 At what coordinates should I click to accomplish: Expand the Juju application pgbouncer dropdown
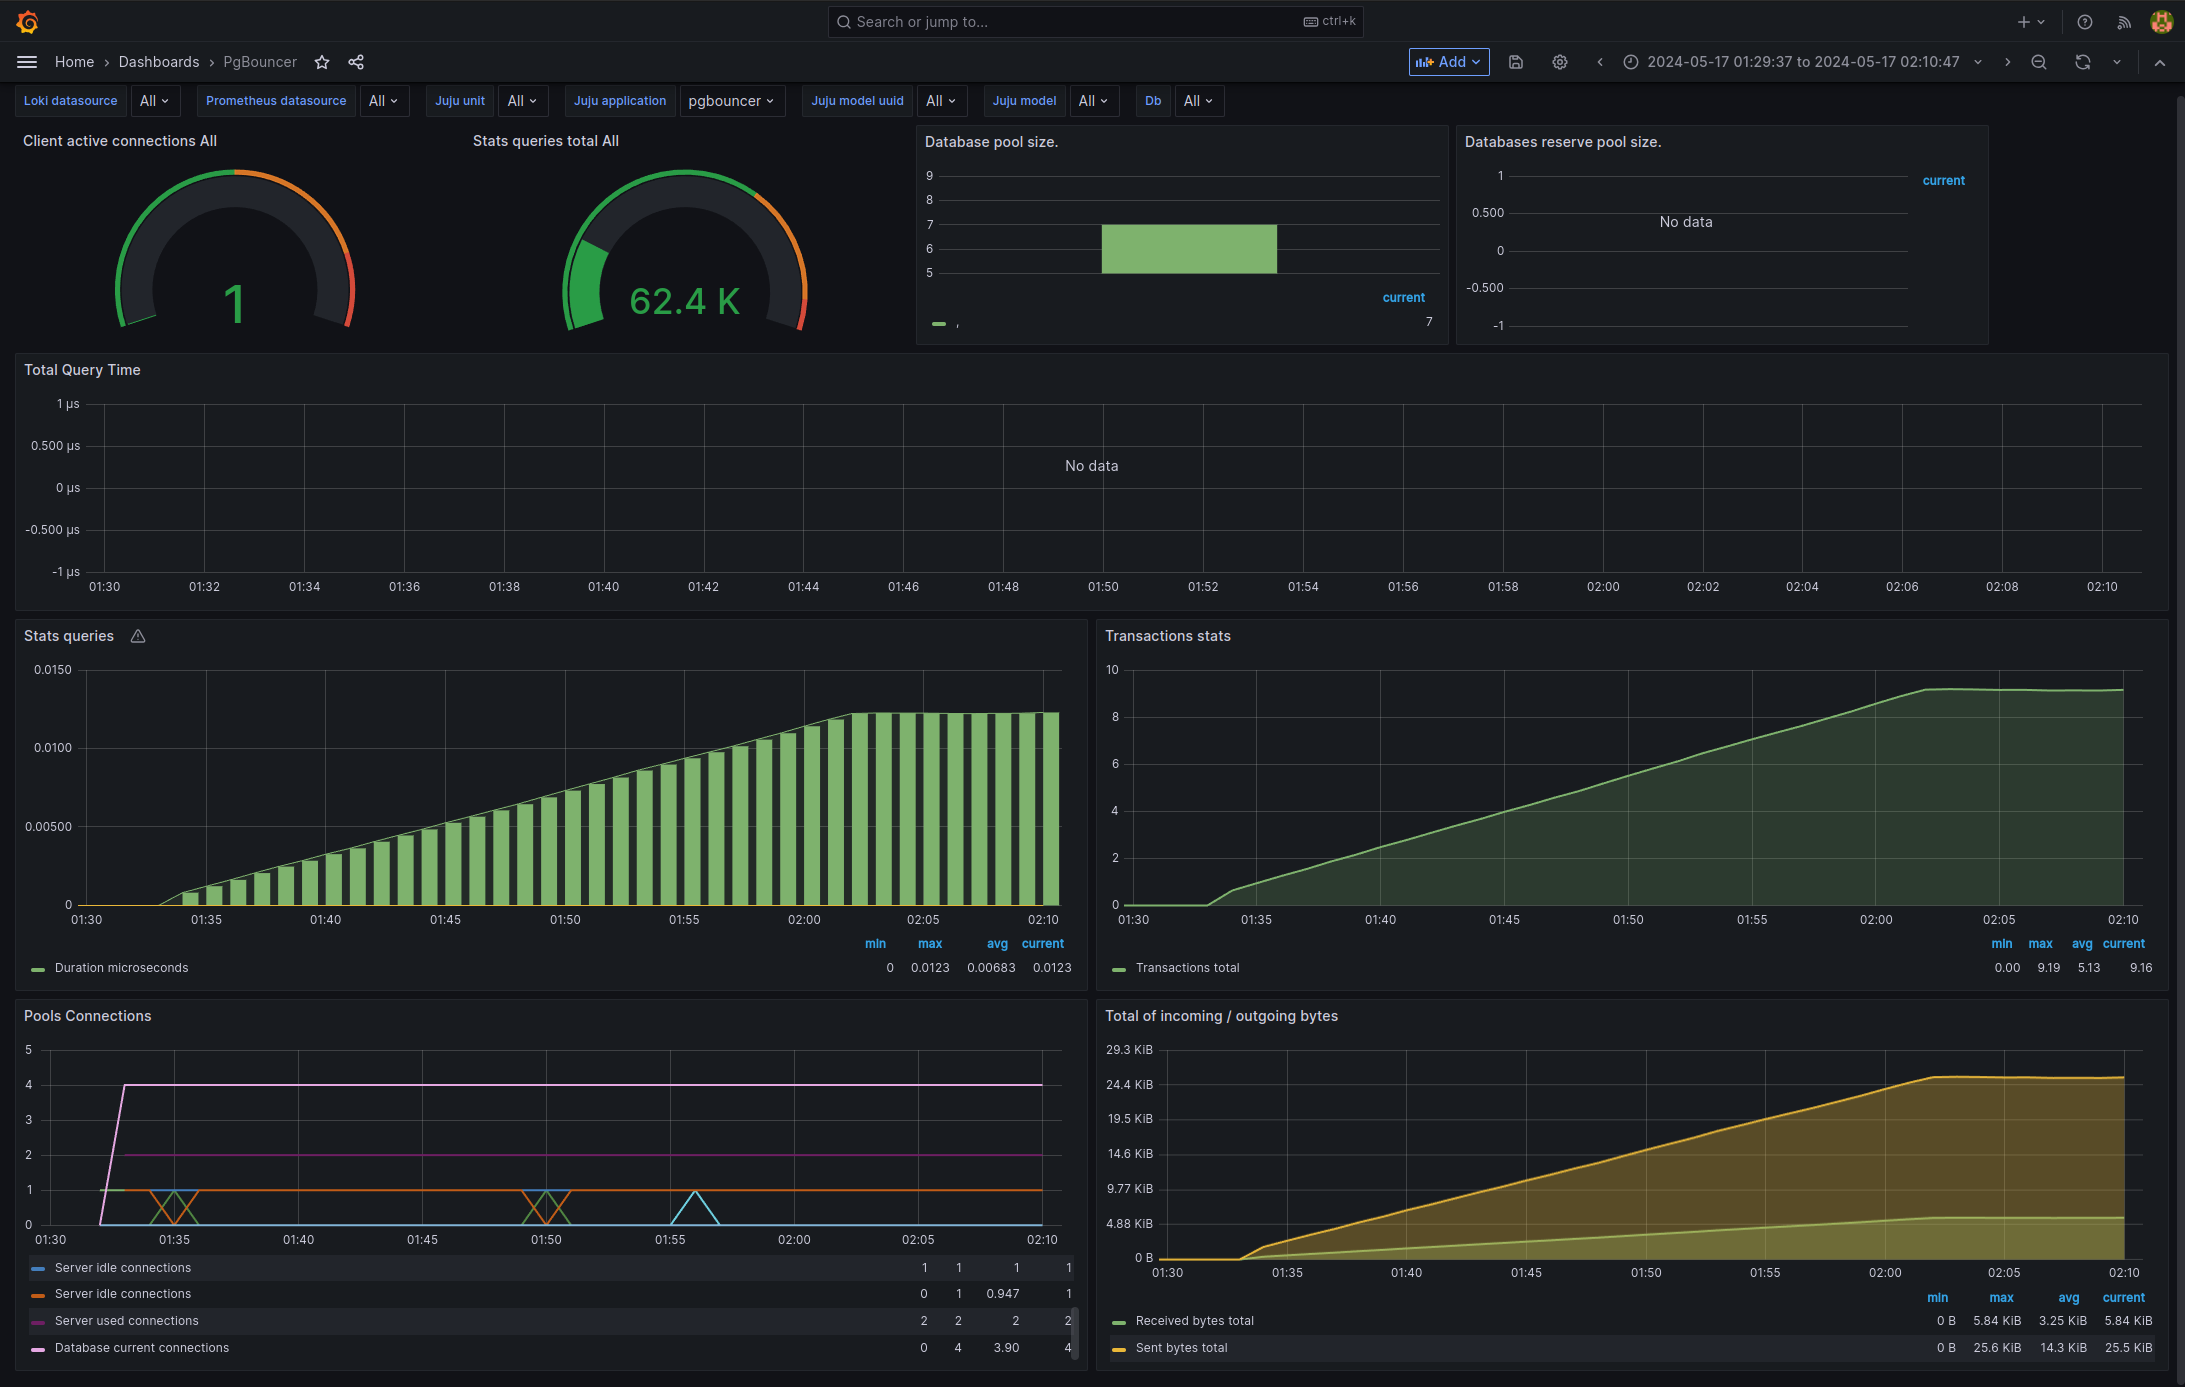[731, 101]
